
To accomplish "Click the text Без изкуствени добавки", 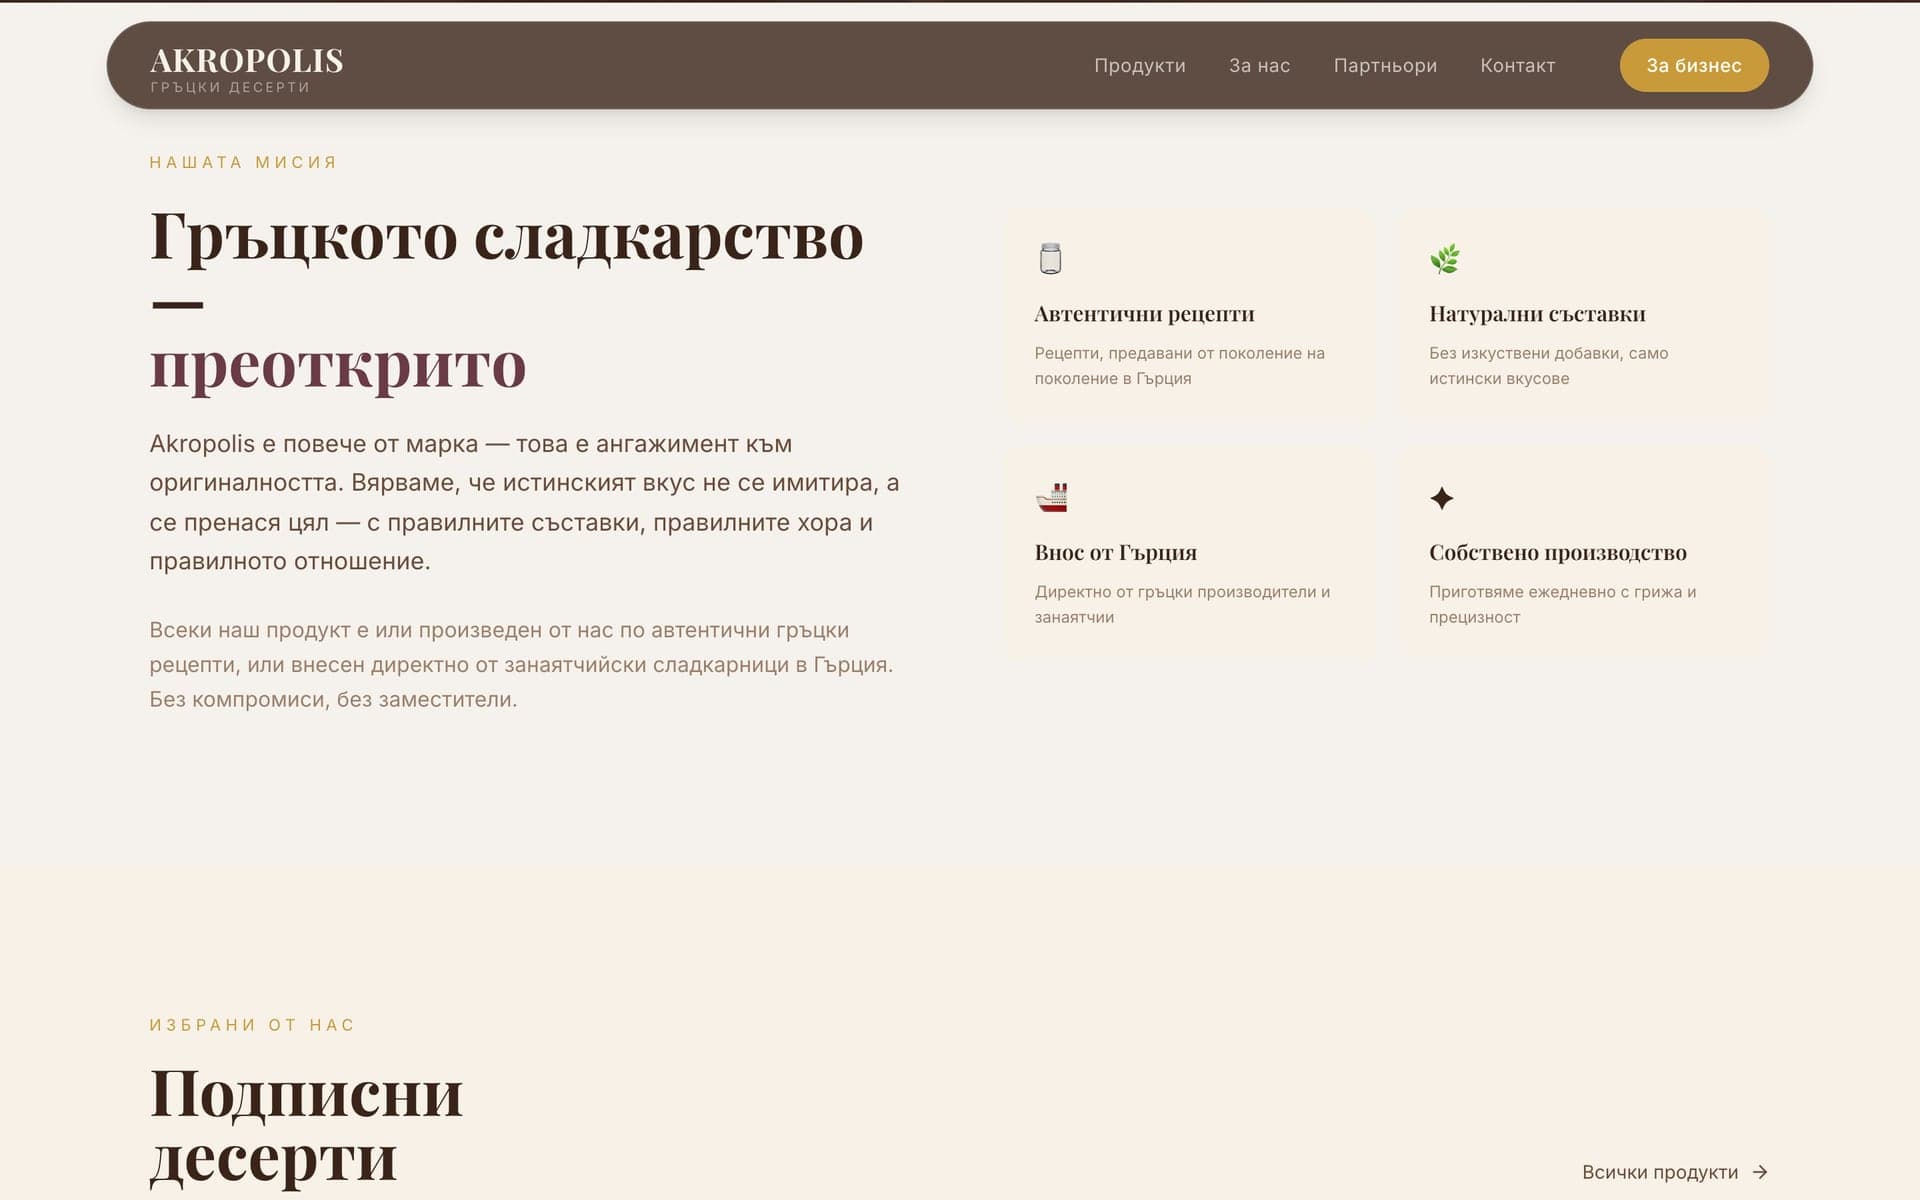I will (x=1548, y=366).
